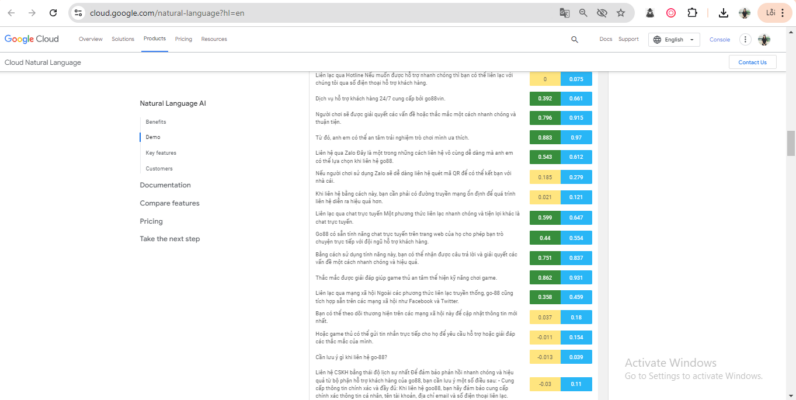
Task: Reload the page with the refresh icon
Action: [x=53, y=13]
